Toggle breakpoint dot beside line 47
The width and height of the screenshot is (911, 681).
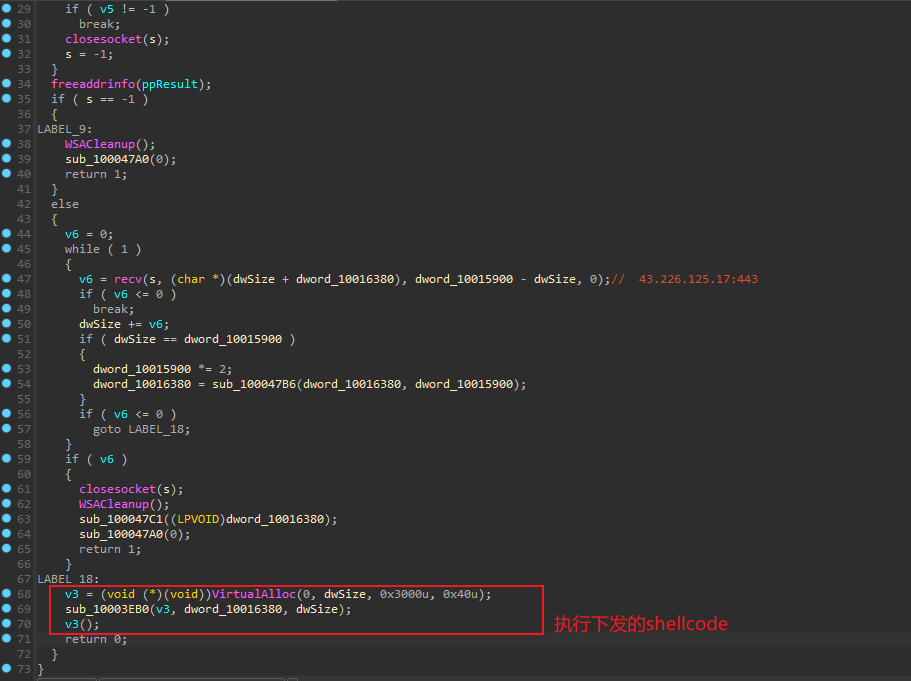coord(6,278)
